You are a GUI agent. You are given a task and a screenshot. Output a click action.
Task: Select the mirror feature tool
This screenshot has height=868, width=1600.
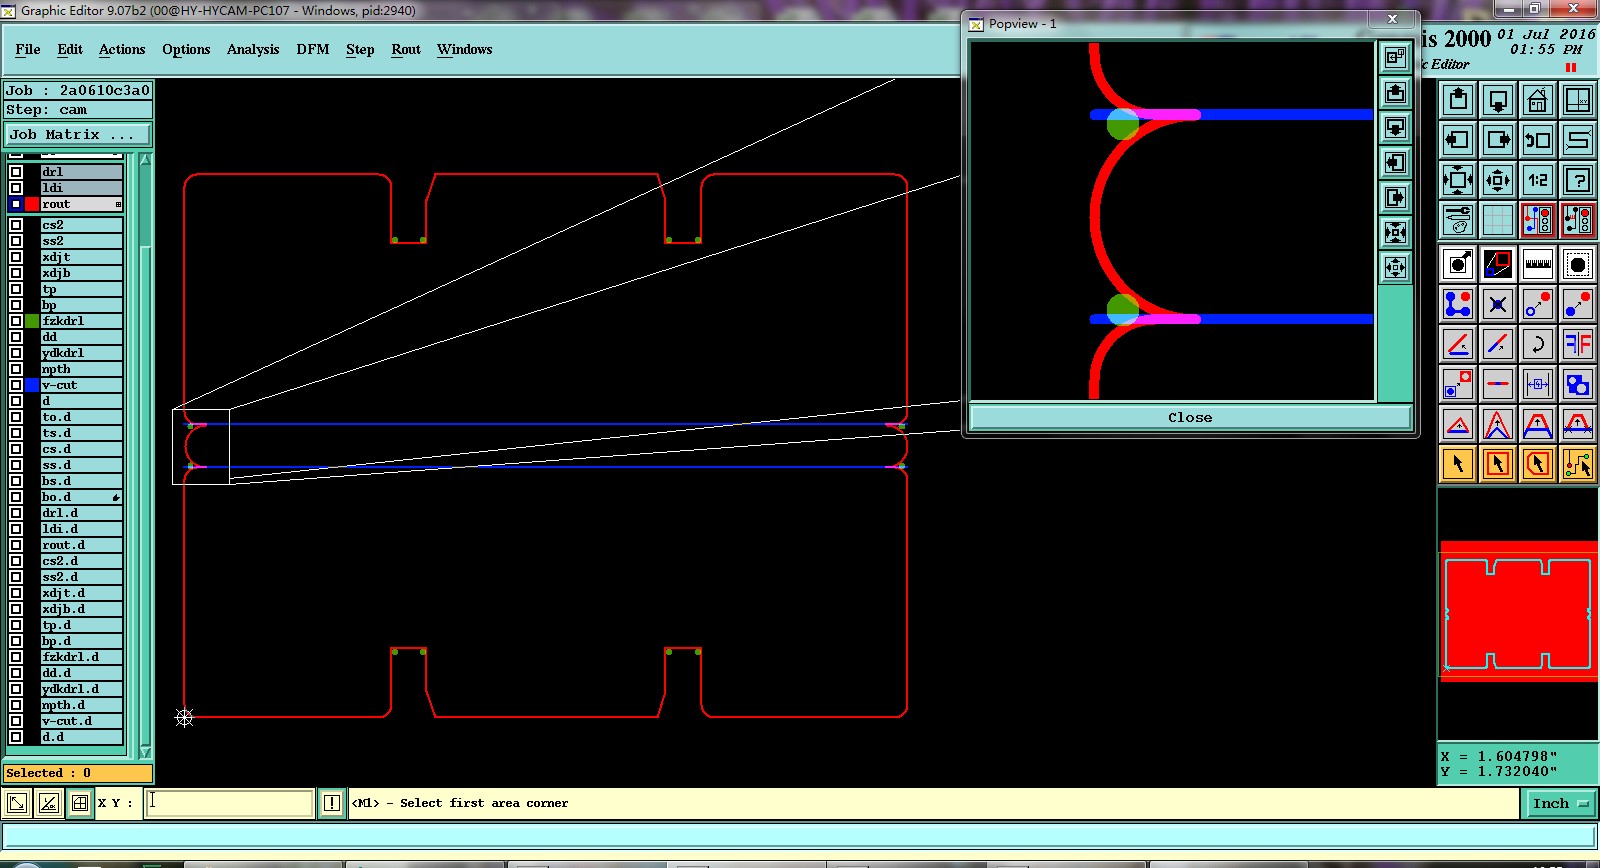tap(1578, 344)
